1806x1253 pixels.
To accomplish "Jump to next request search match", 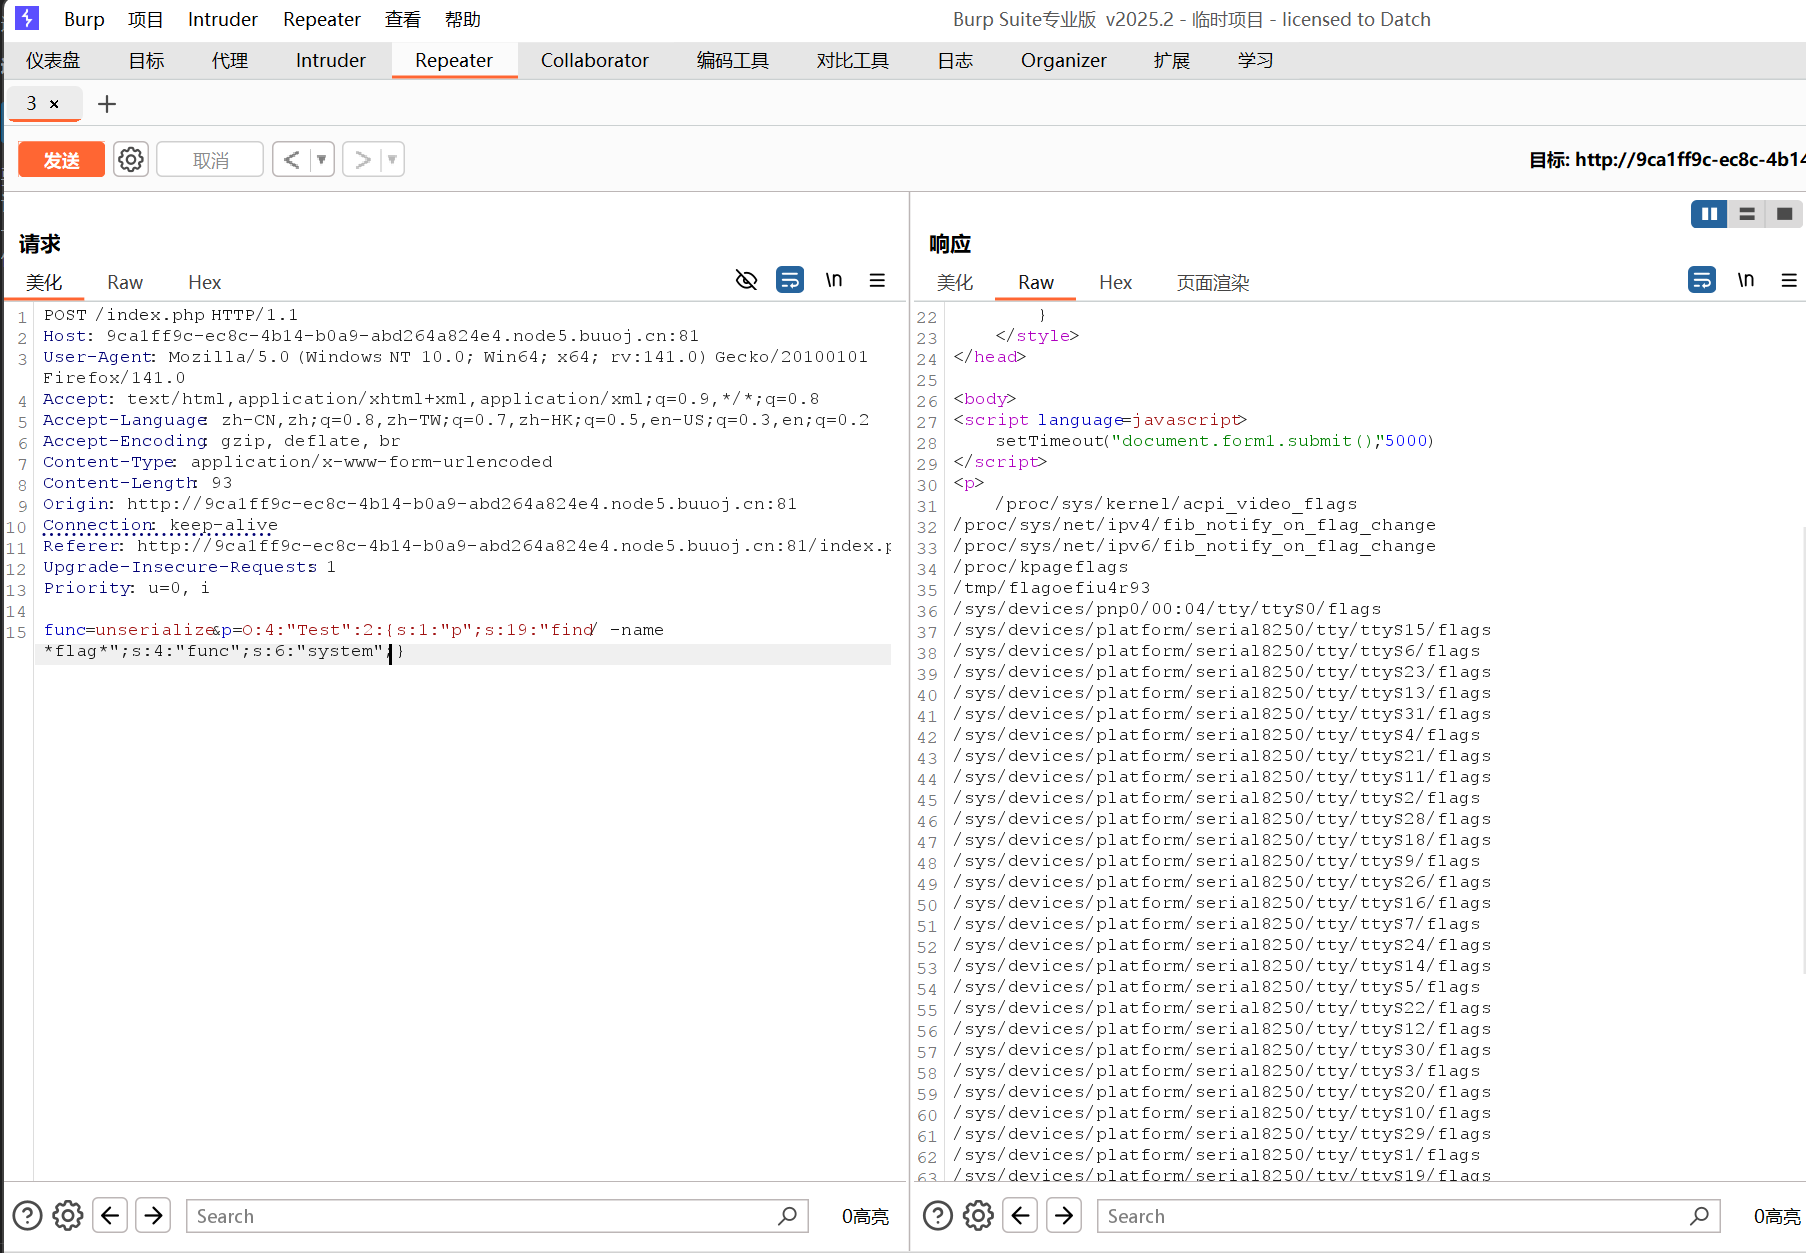I will click(153, 1215).
